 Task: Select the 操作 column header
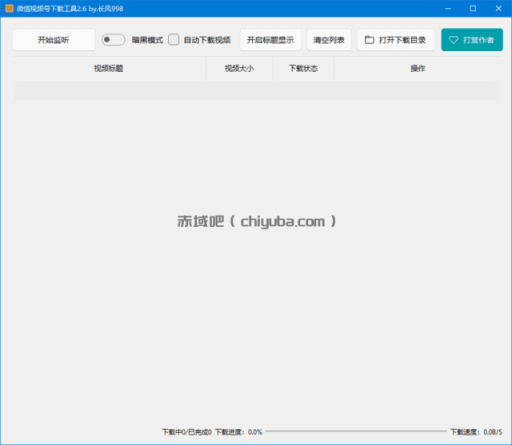click(x=418, y=68)
